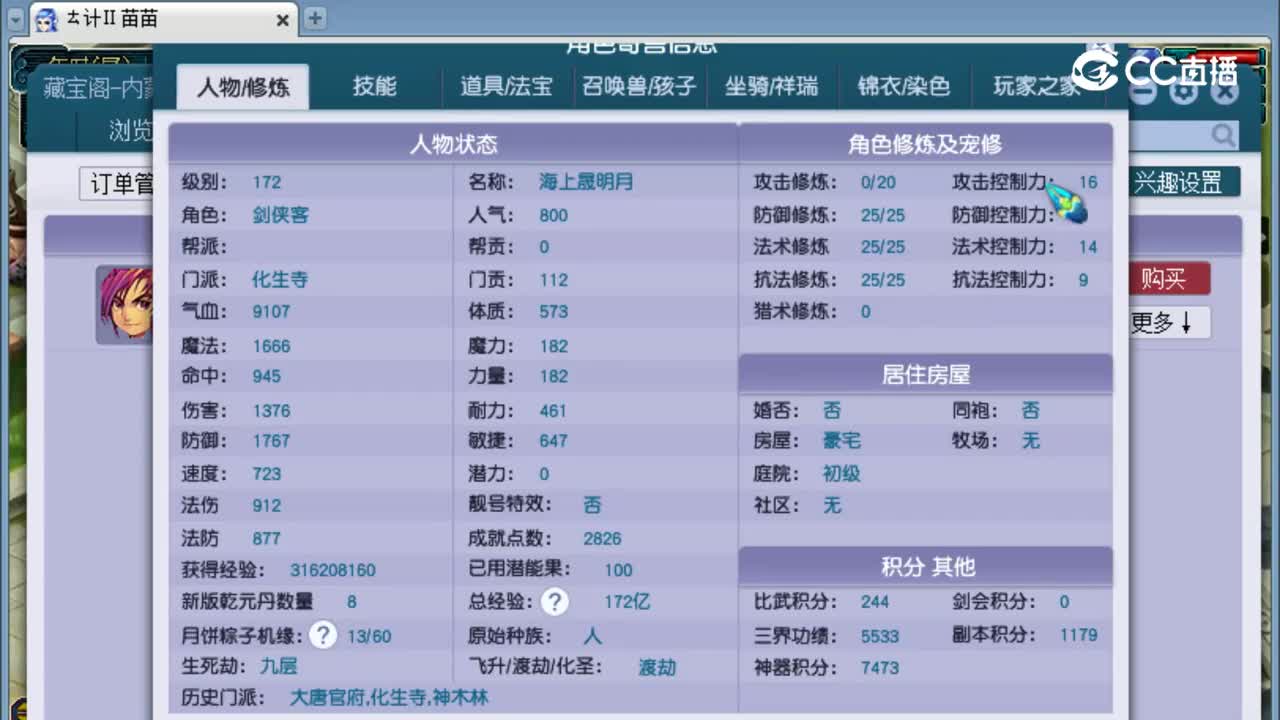
Task: Click the 门贡 value 112
Action: point(553,280)
